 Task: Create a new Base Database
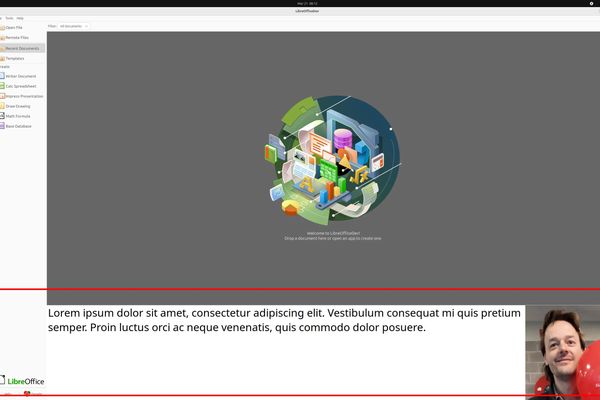(x=16, y=126)
